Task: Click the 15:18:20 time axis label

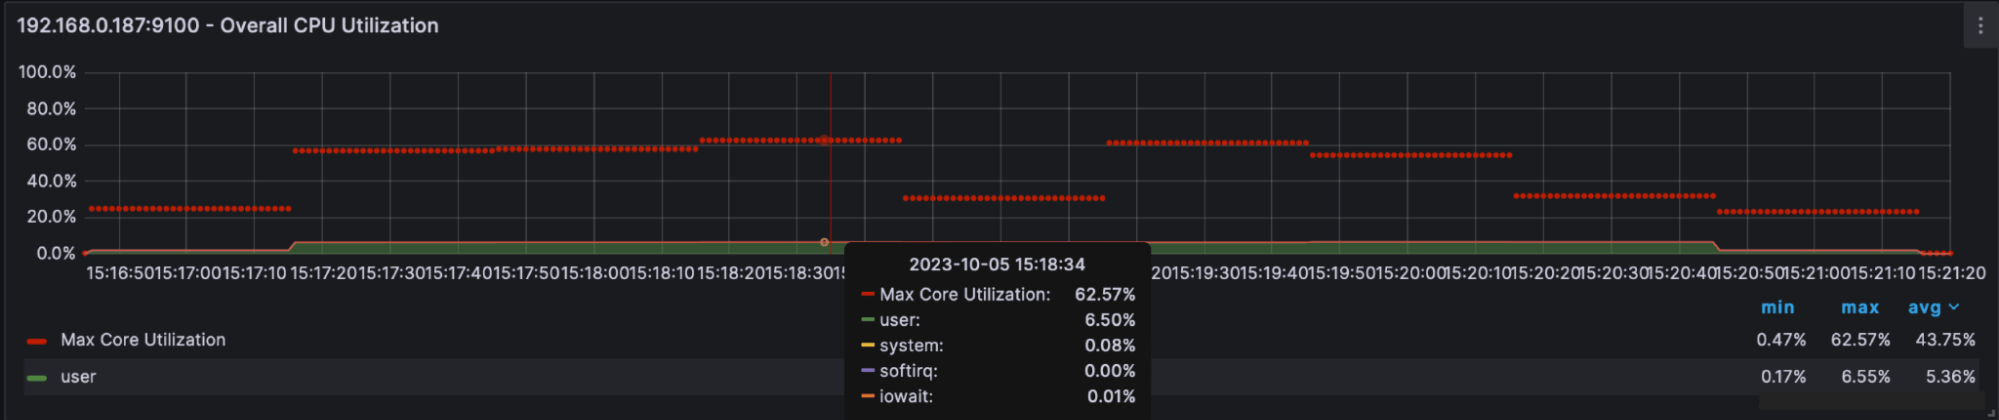Action: tap(731, 273)
